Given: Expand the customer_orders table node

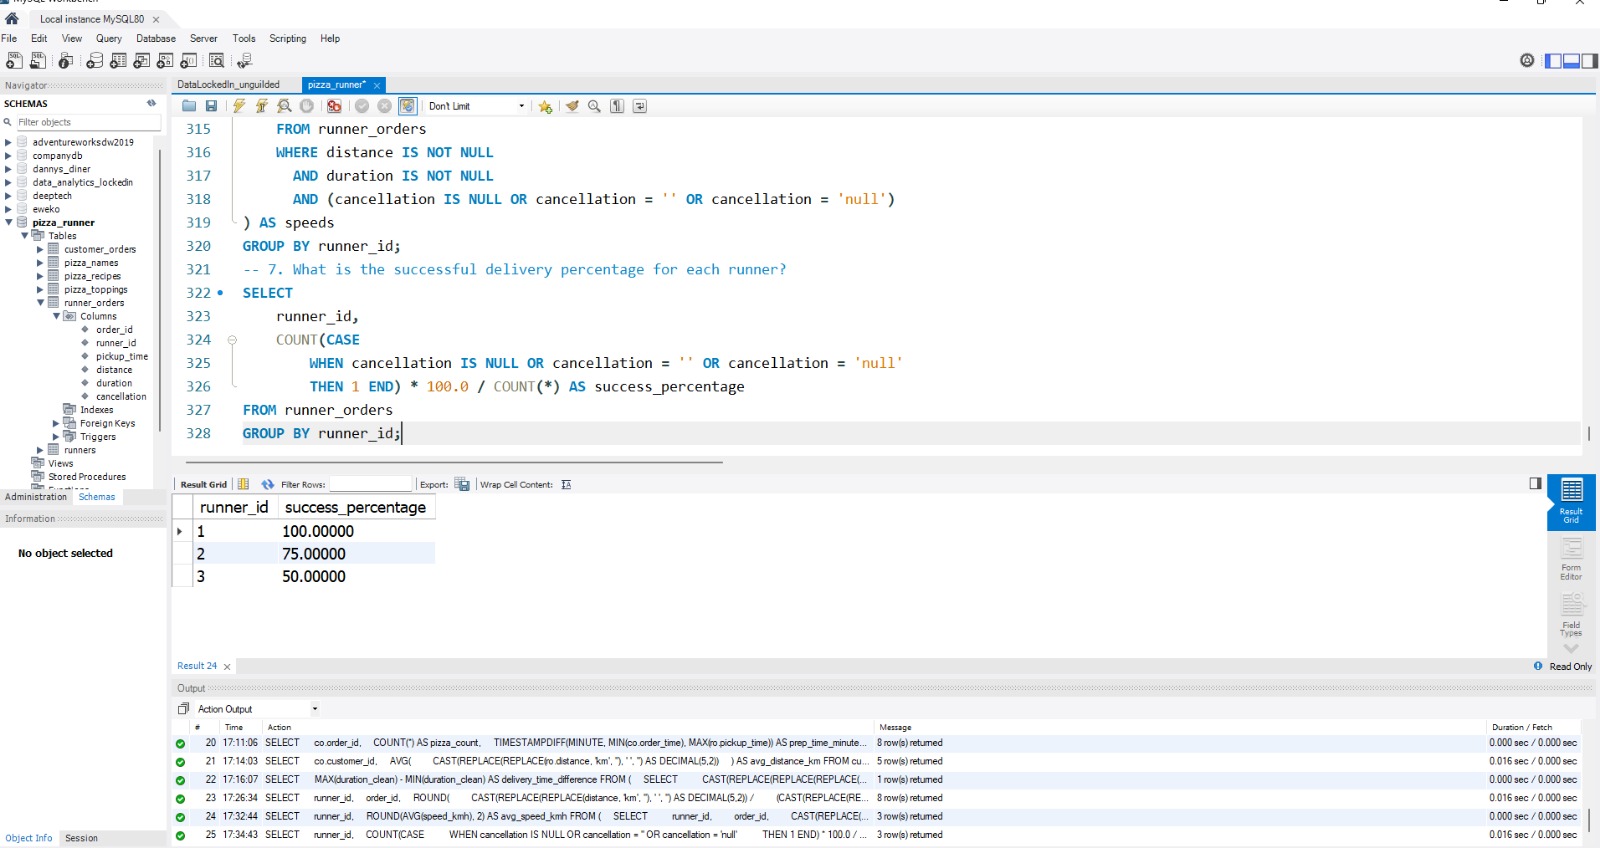Looking at the screenshot, I should 40,249.
